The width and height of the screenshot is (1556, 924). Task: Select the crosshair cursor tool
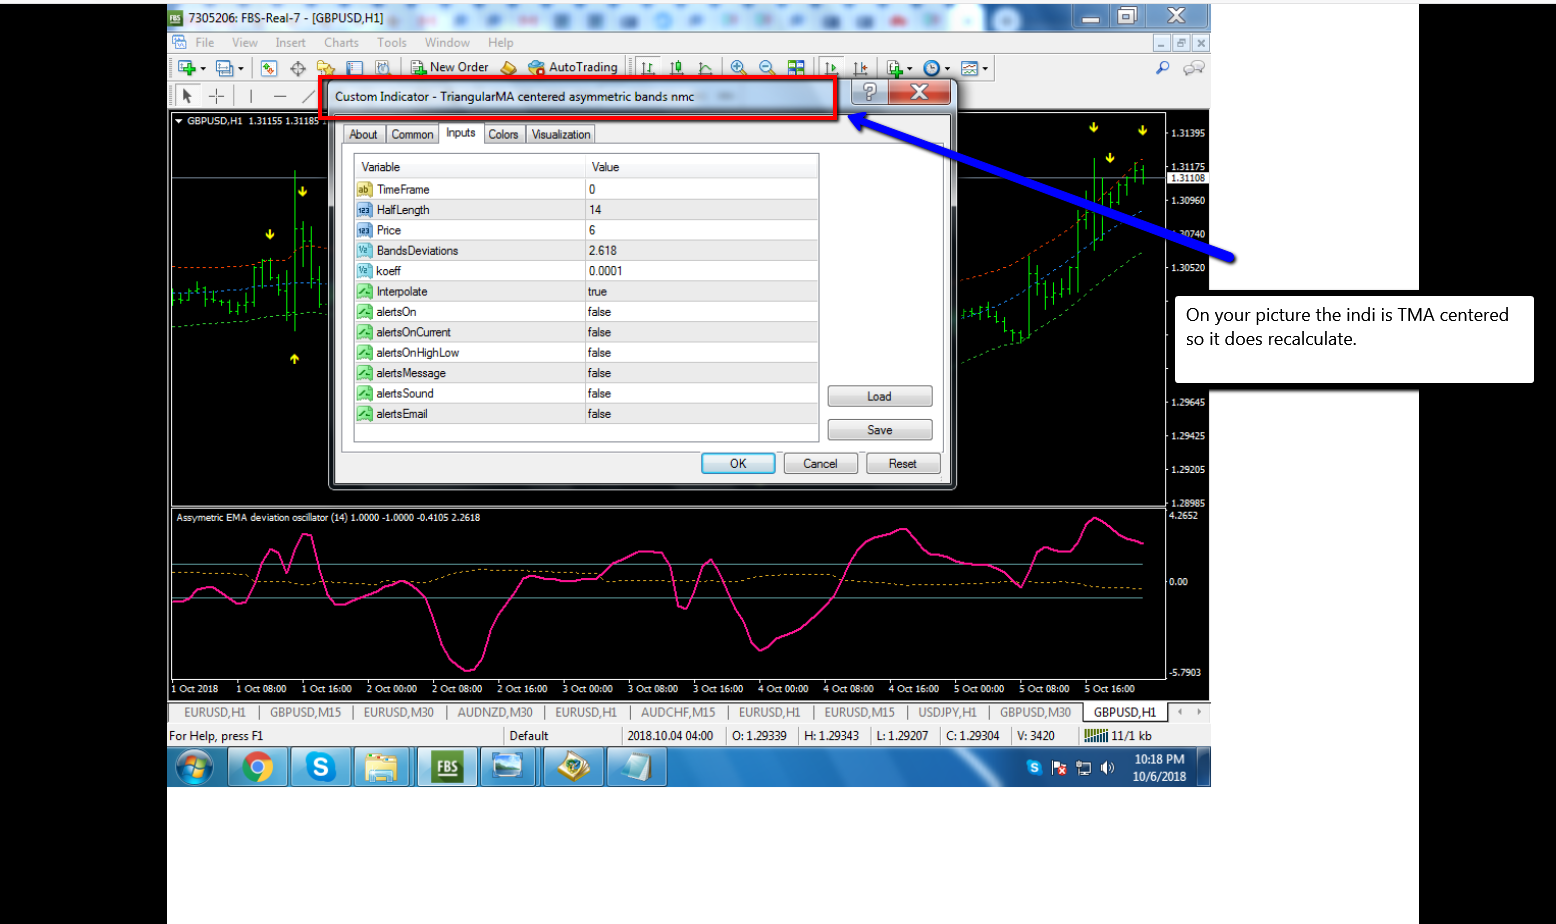[x=216, y=96]
